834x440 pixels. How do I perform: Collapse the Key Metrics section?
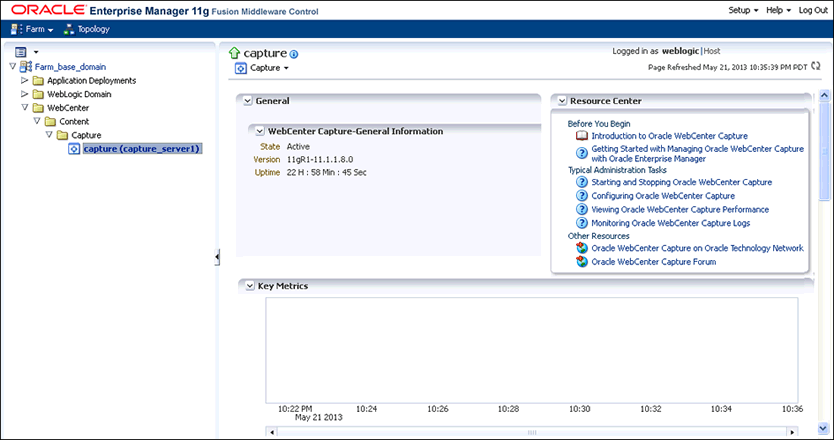pyautogui.click(x=249, y=286)
